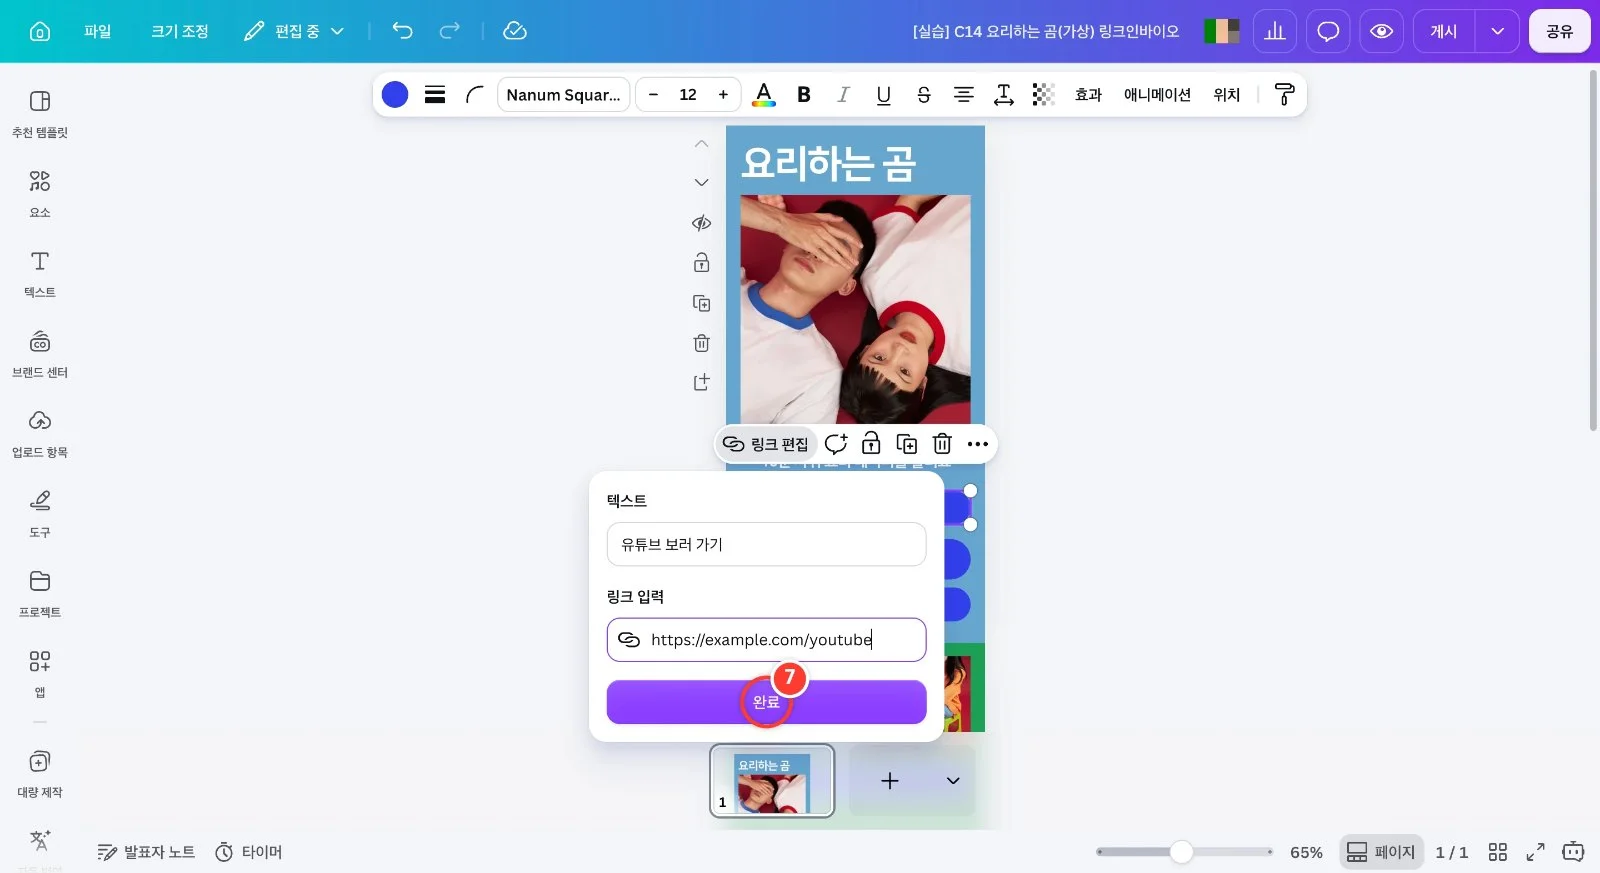Preview design with eye icon

click(1381, 31)
